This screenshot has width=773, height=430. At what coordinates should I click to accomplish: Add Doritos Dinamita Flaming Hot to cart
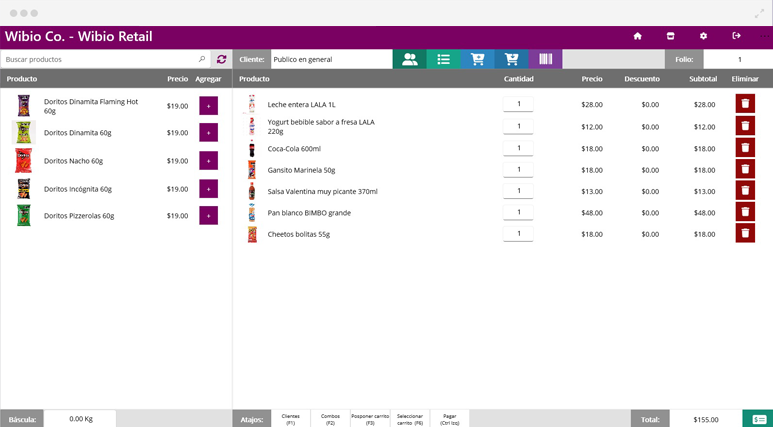(x=209, y=106)
